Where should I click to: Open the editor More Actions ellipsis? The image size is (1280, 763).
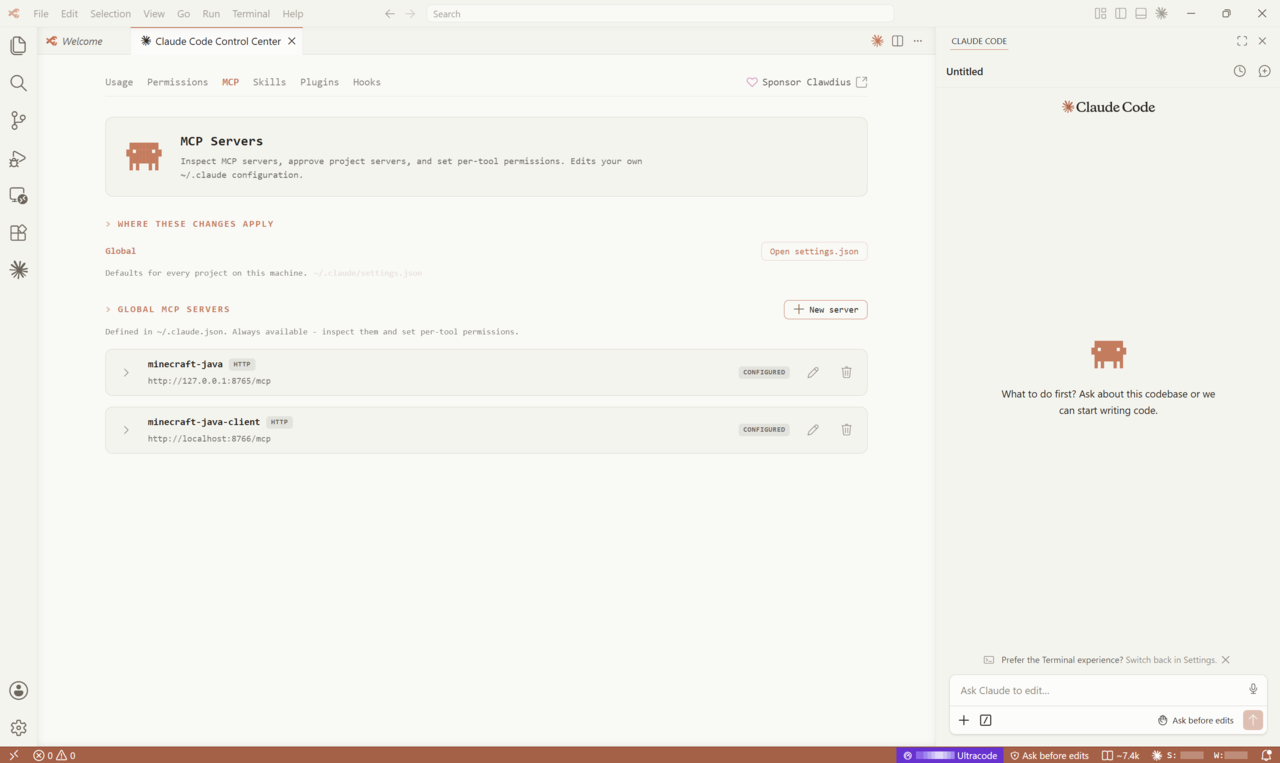pyautogui.click(x=917, y=41)
